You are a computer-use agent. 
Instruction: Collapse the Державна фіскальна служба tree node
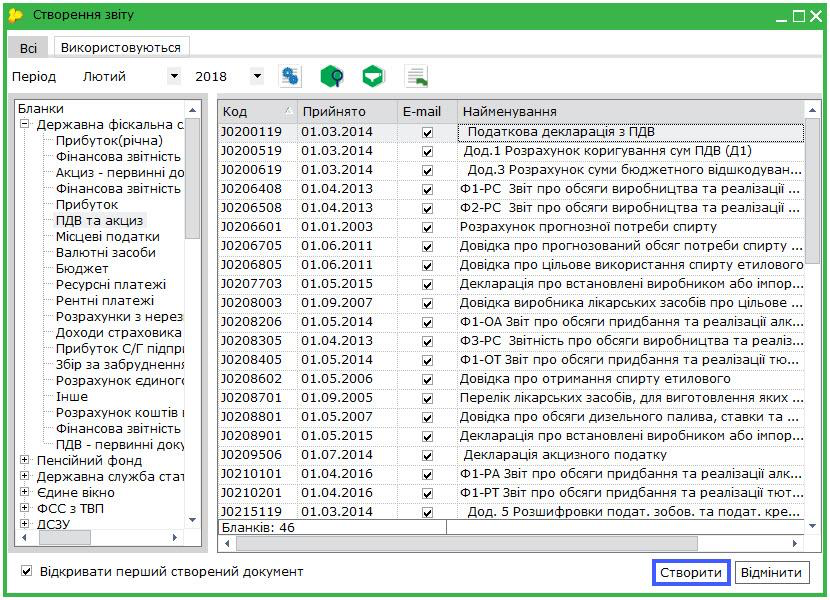pos(24,125)
